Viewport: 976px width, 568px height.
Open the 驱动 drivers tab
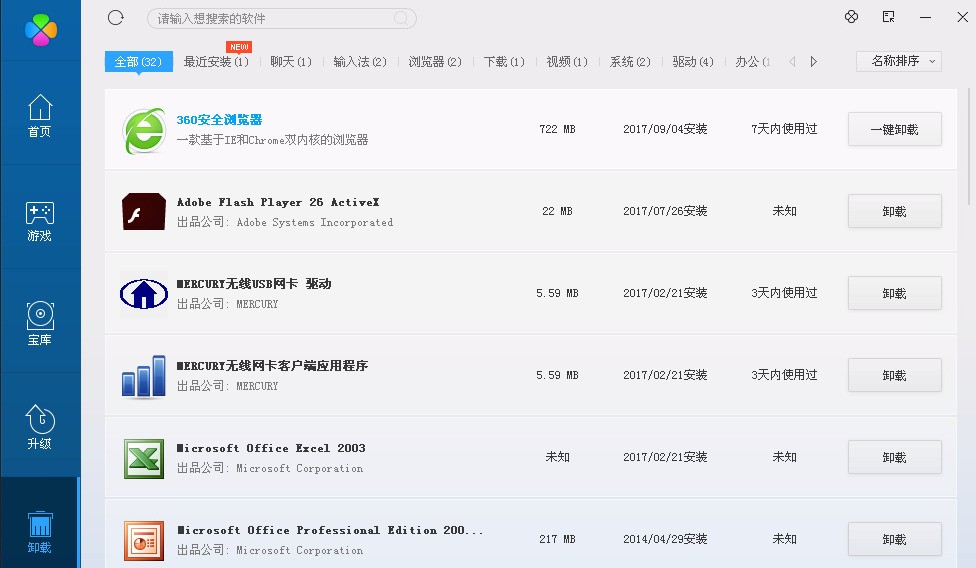coord(693,62)
